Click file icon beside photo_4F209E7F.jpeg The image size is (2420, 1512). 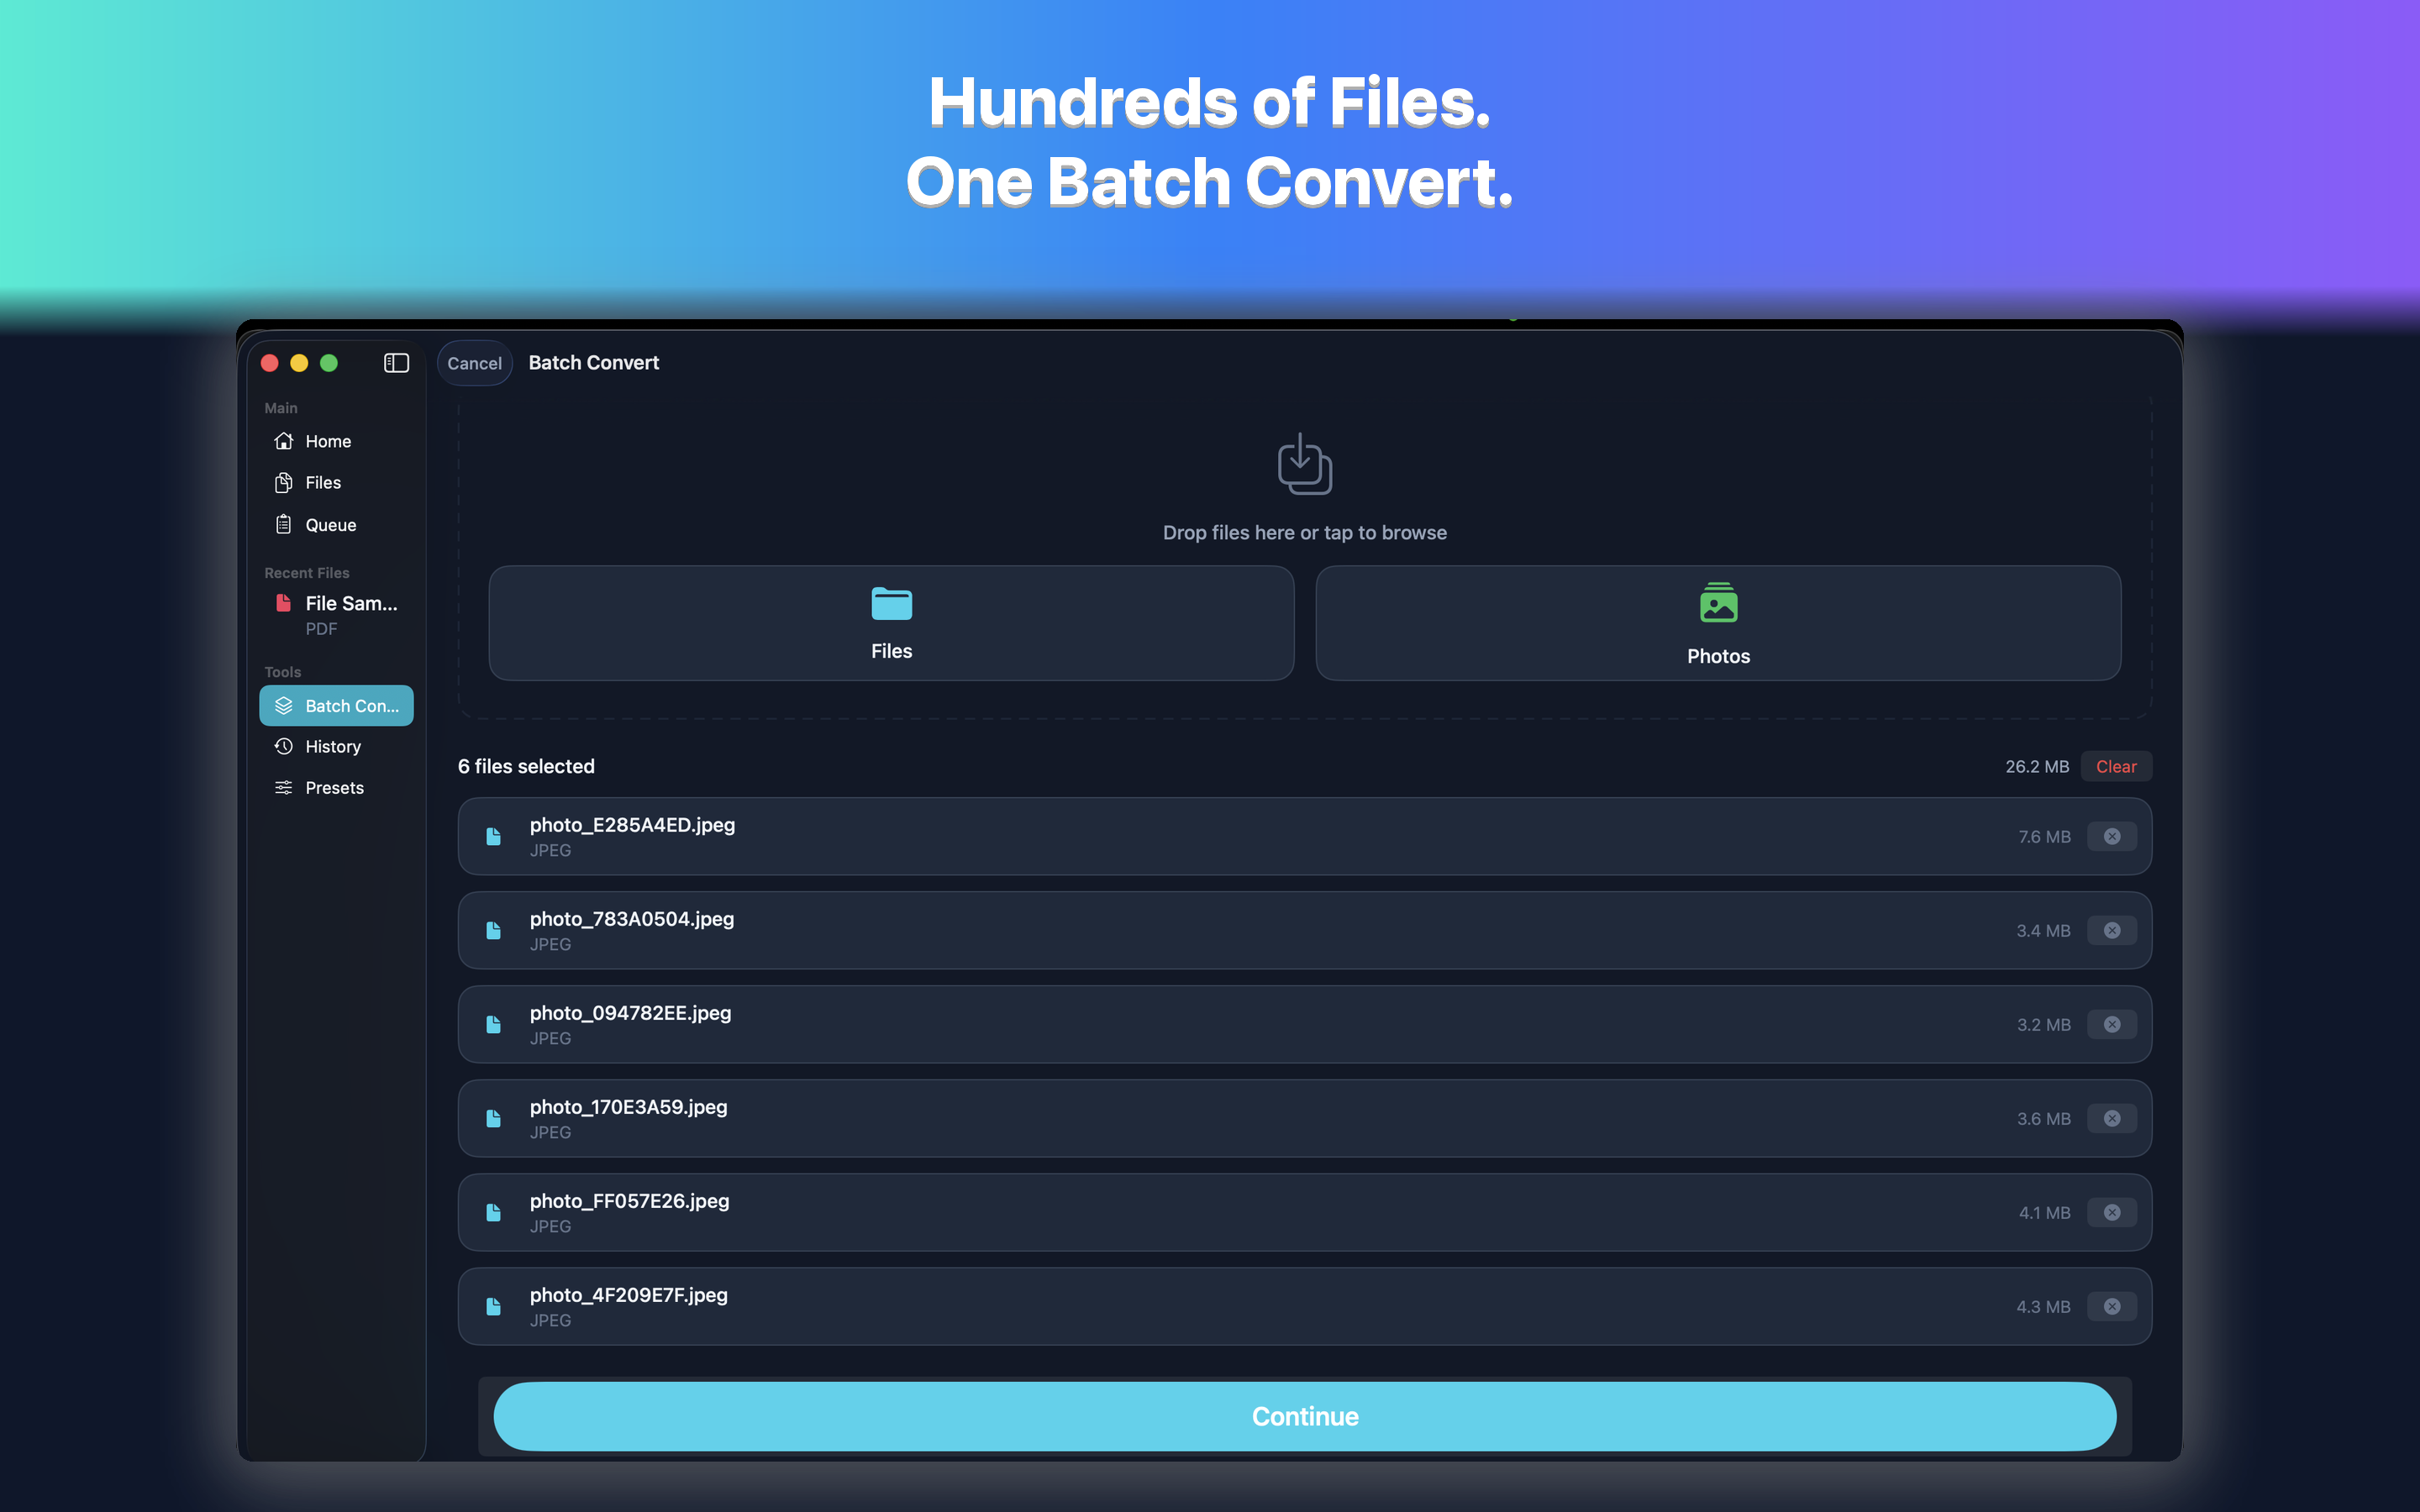[x=493, y=1307]
